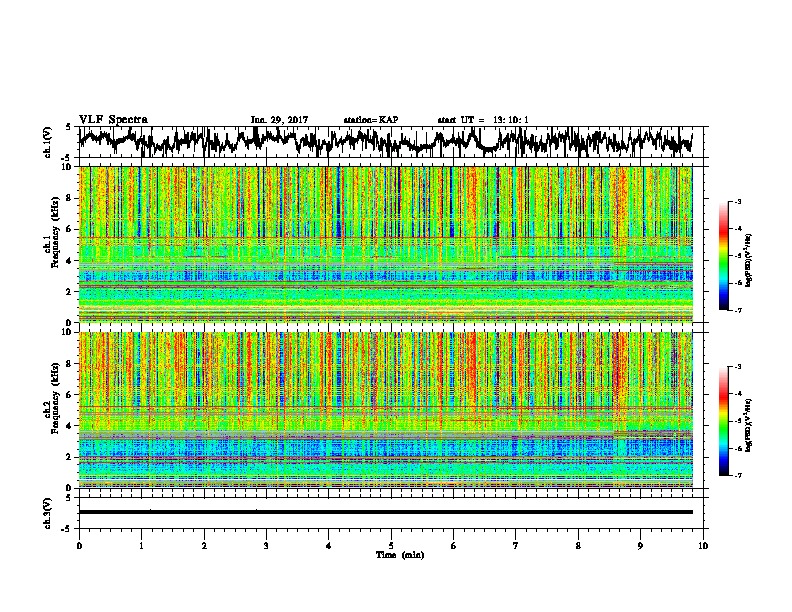Screen dimensions: 792x612
Task: Click time axis tick label '7'
Action: coord(516,546)
